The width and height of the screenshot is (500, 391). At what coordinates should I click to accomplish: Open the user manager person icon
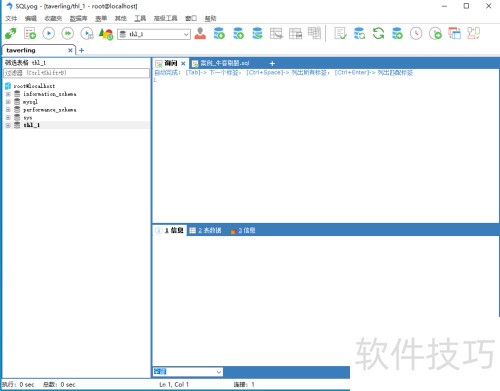pos(200,33)
